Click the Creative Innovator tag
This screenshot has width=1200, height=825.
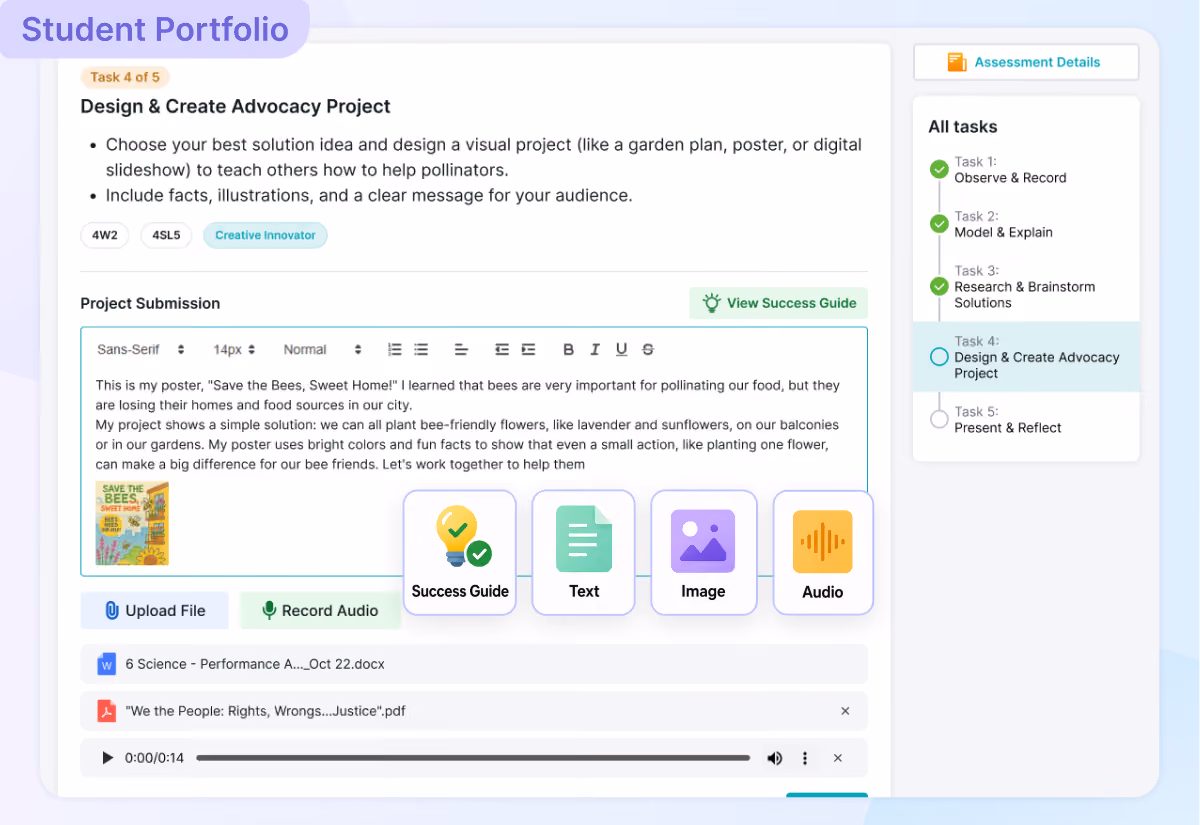(265, 236)
